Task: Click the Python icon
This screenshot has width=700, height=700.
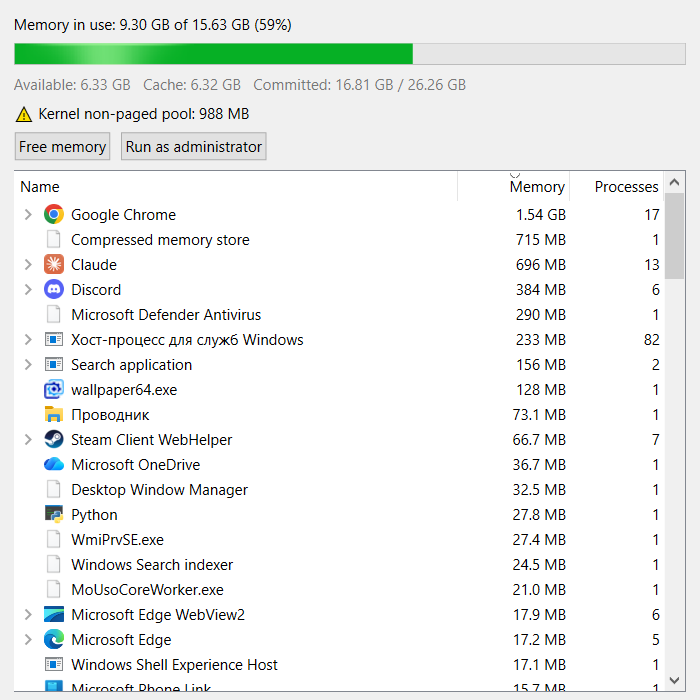Action: click(54, 515)
